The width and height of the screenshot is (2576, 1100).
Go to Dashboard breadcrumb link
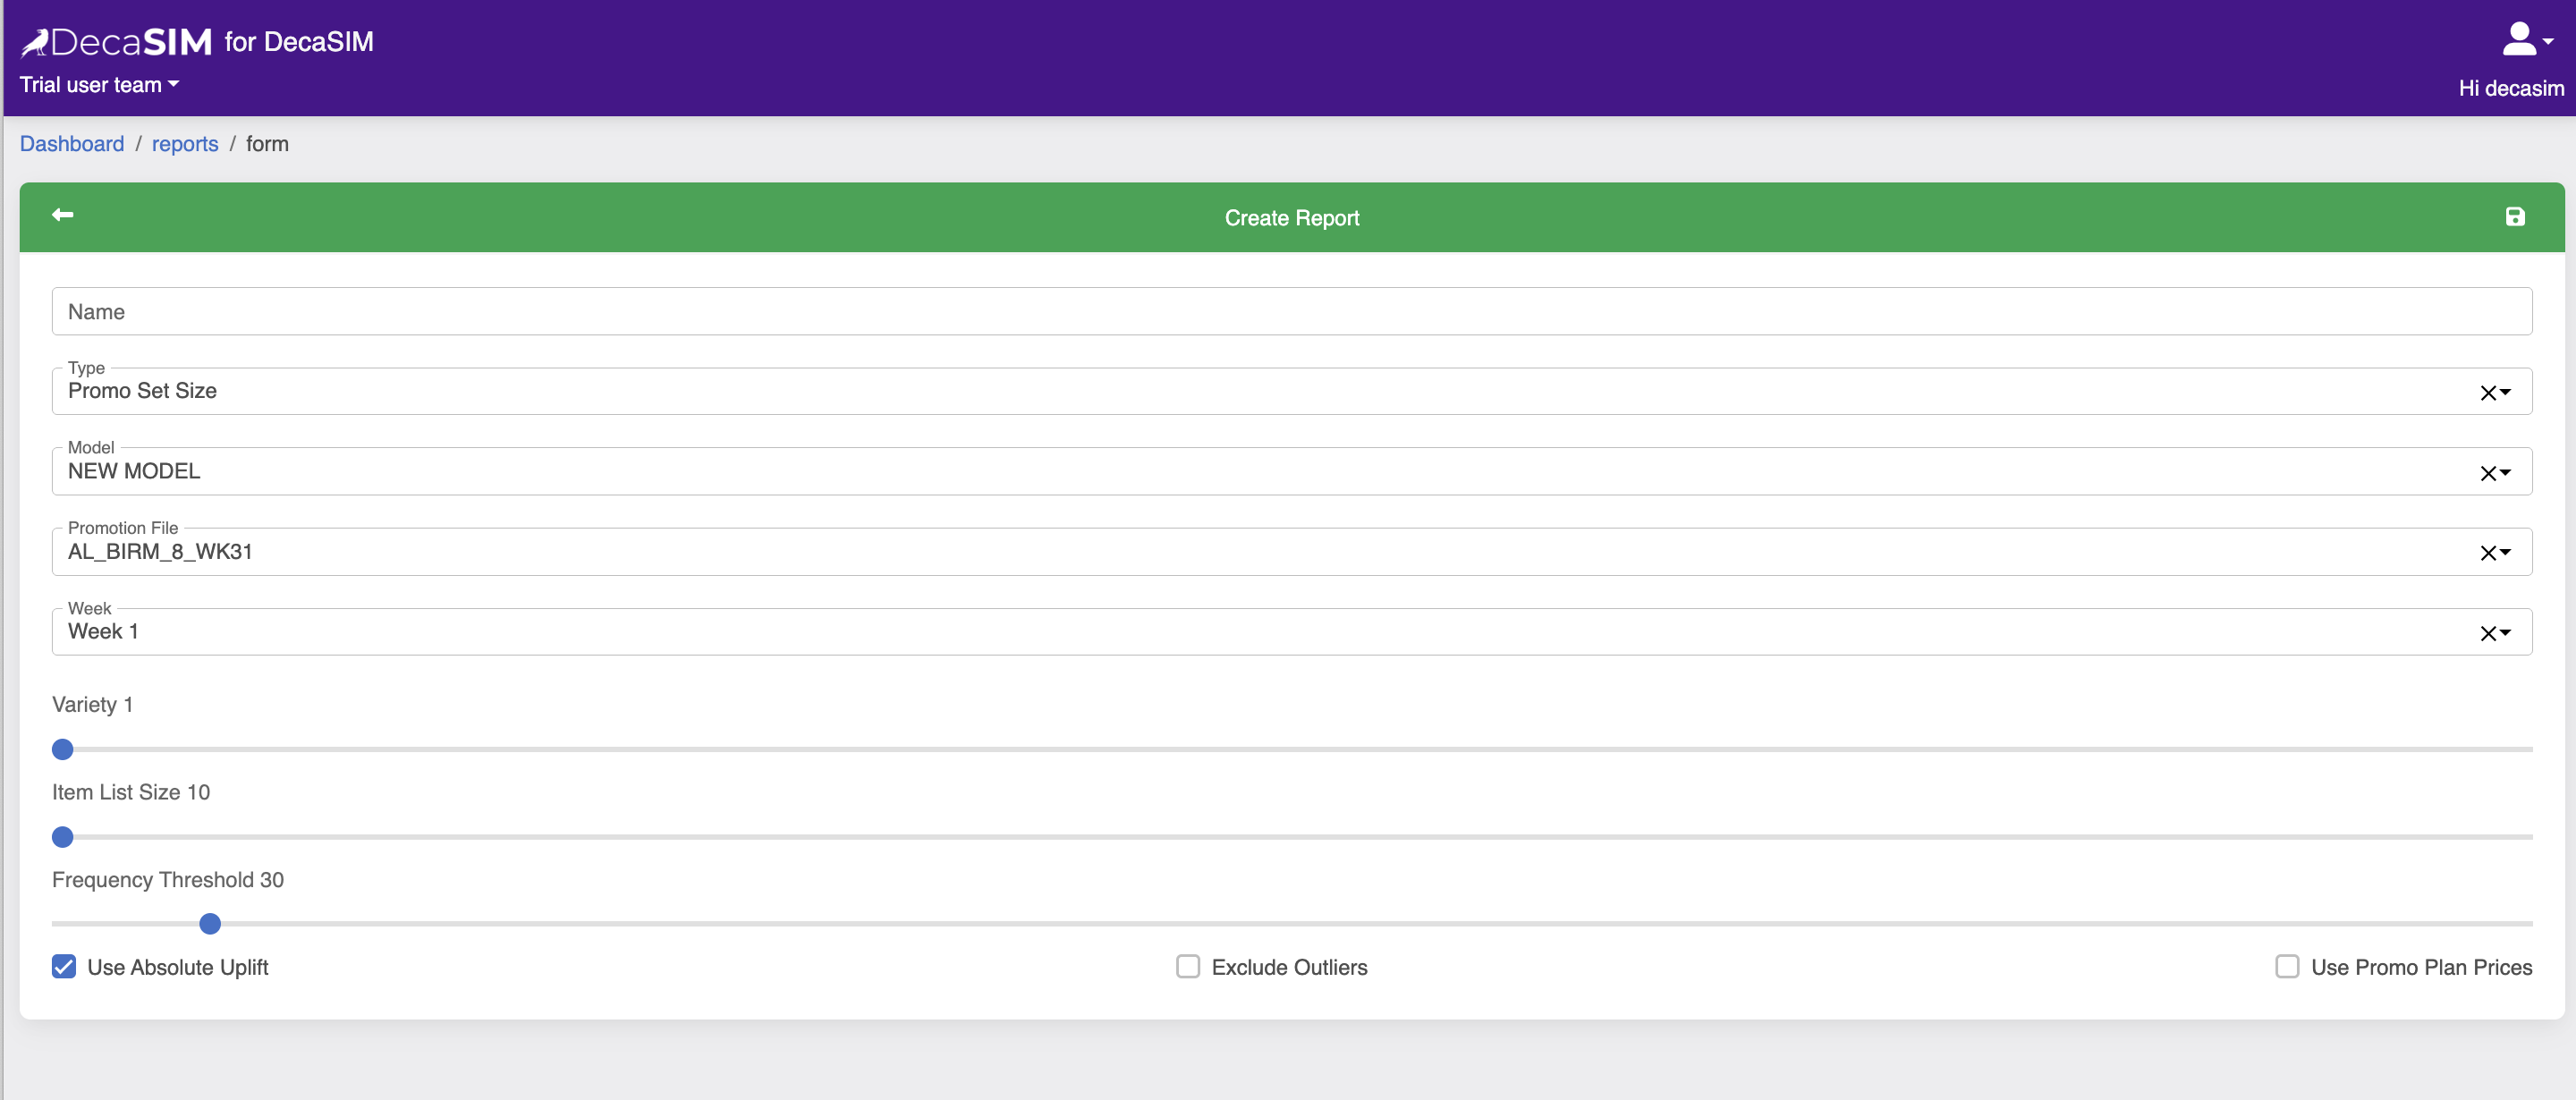[72, 144]
